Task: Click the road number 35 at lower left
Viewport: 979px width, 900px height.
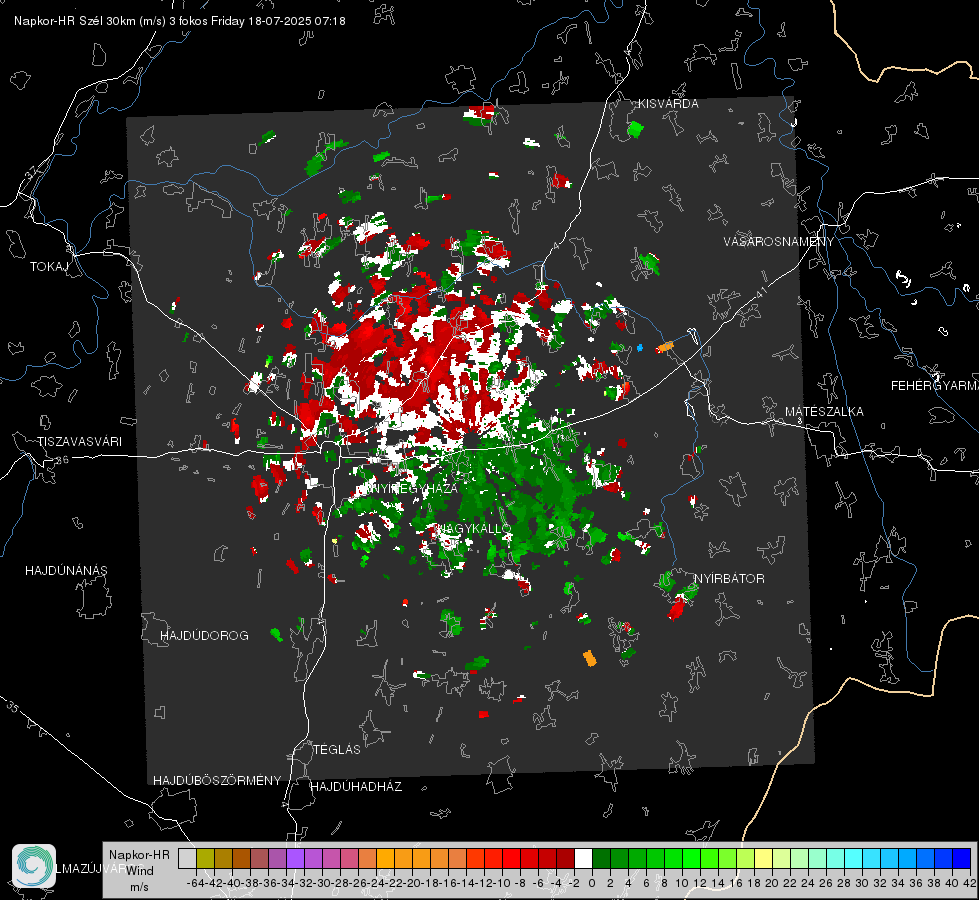Action: (12, 706)
